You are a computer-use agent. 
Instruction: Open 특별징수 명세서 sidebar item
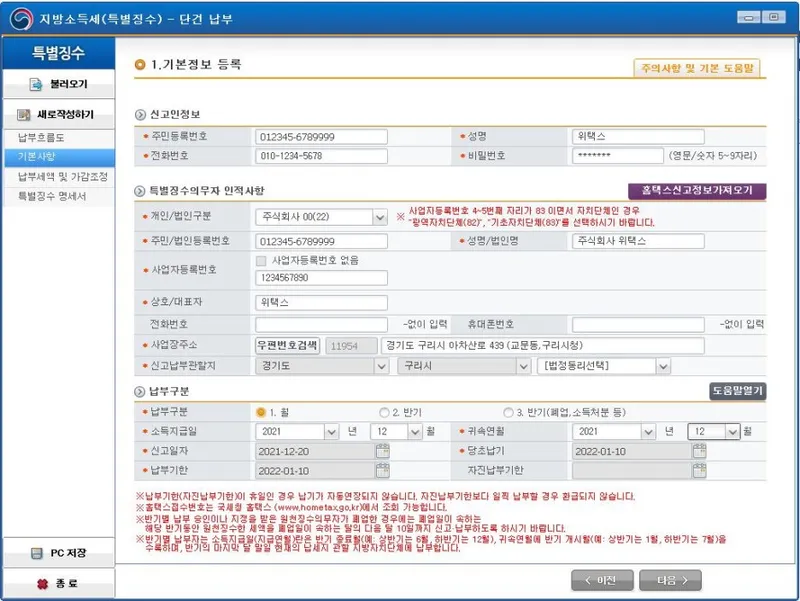pyautogui.click(x=59, y=196)
